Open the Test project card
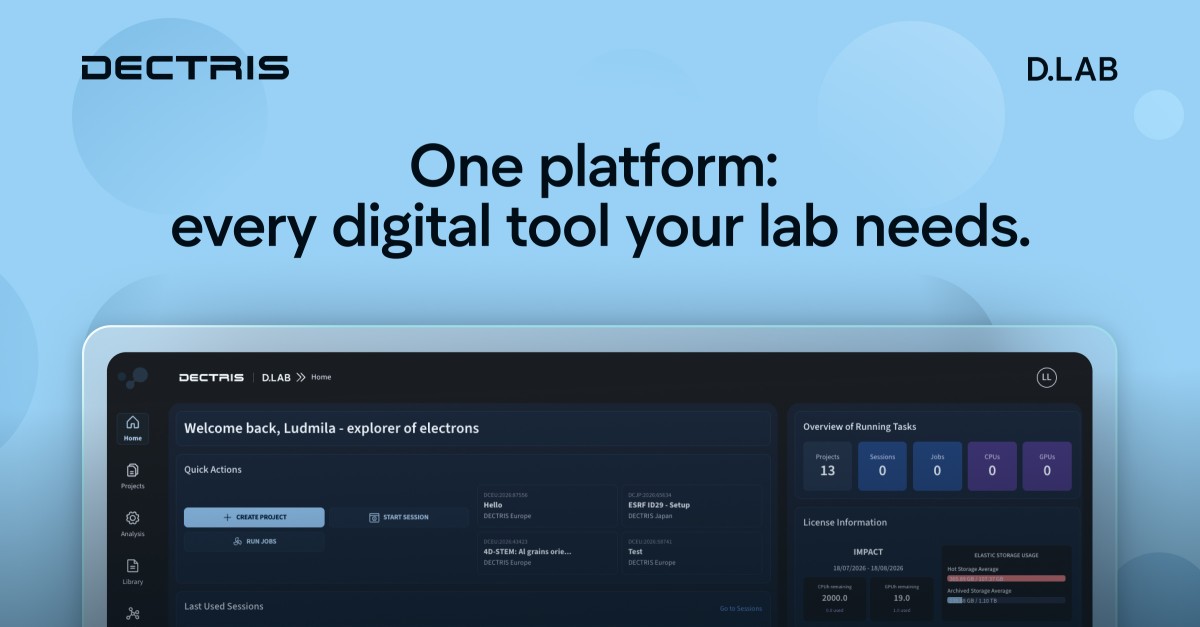1200x627 pixels. pyautogui.click(x=692, y=551)
